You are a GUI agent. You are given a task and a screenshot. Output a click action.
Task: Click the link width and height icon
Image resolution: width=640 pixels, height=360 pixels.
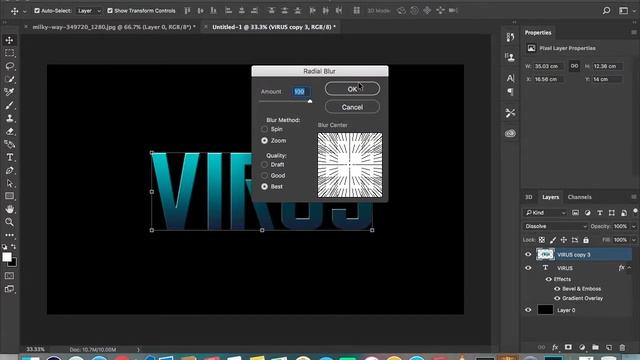[574, 66]
